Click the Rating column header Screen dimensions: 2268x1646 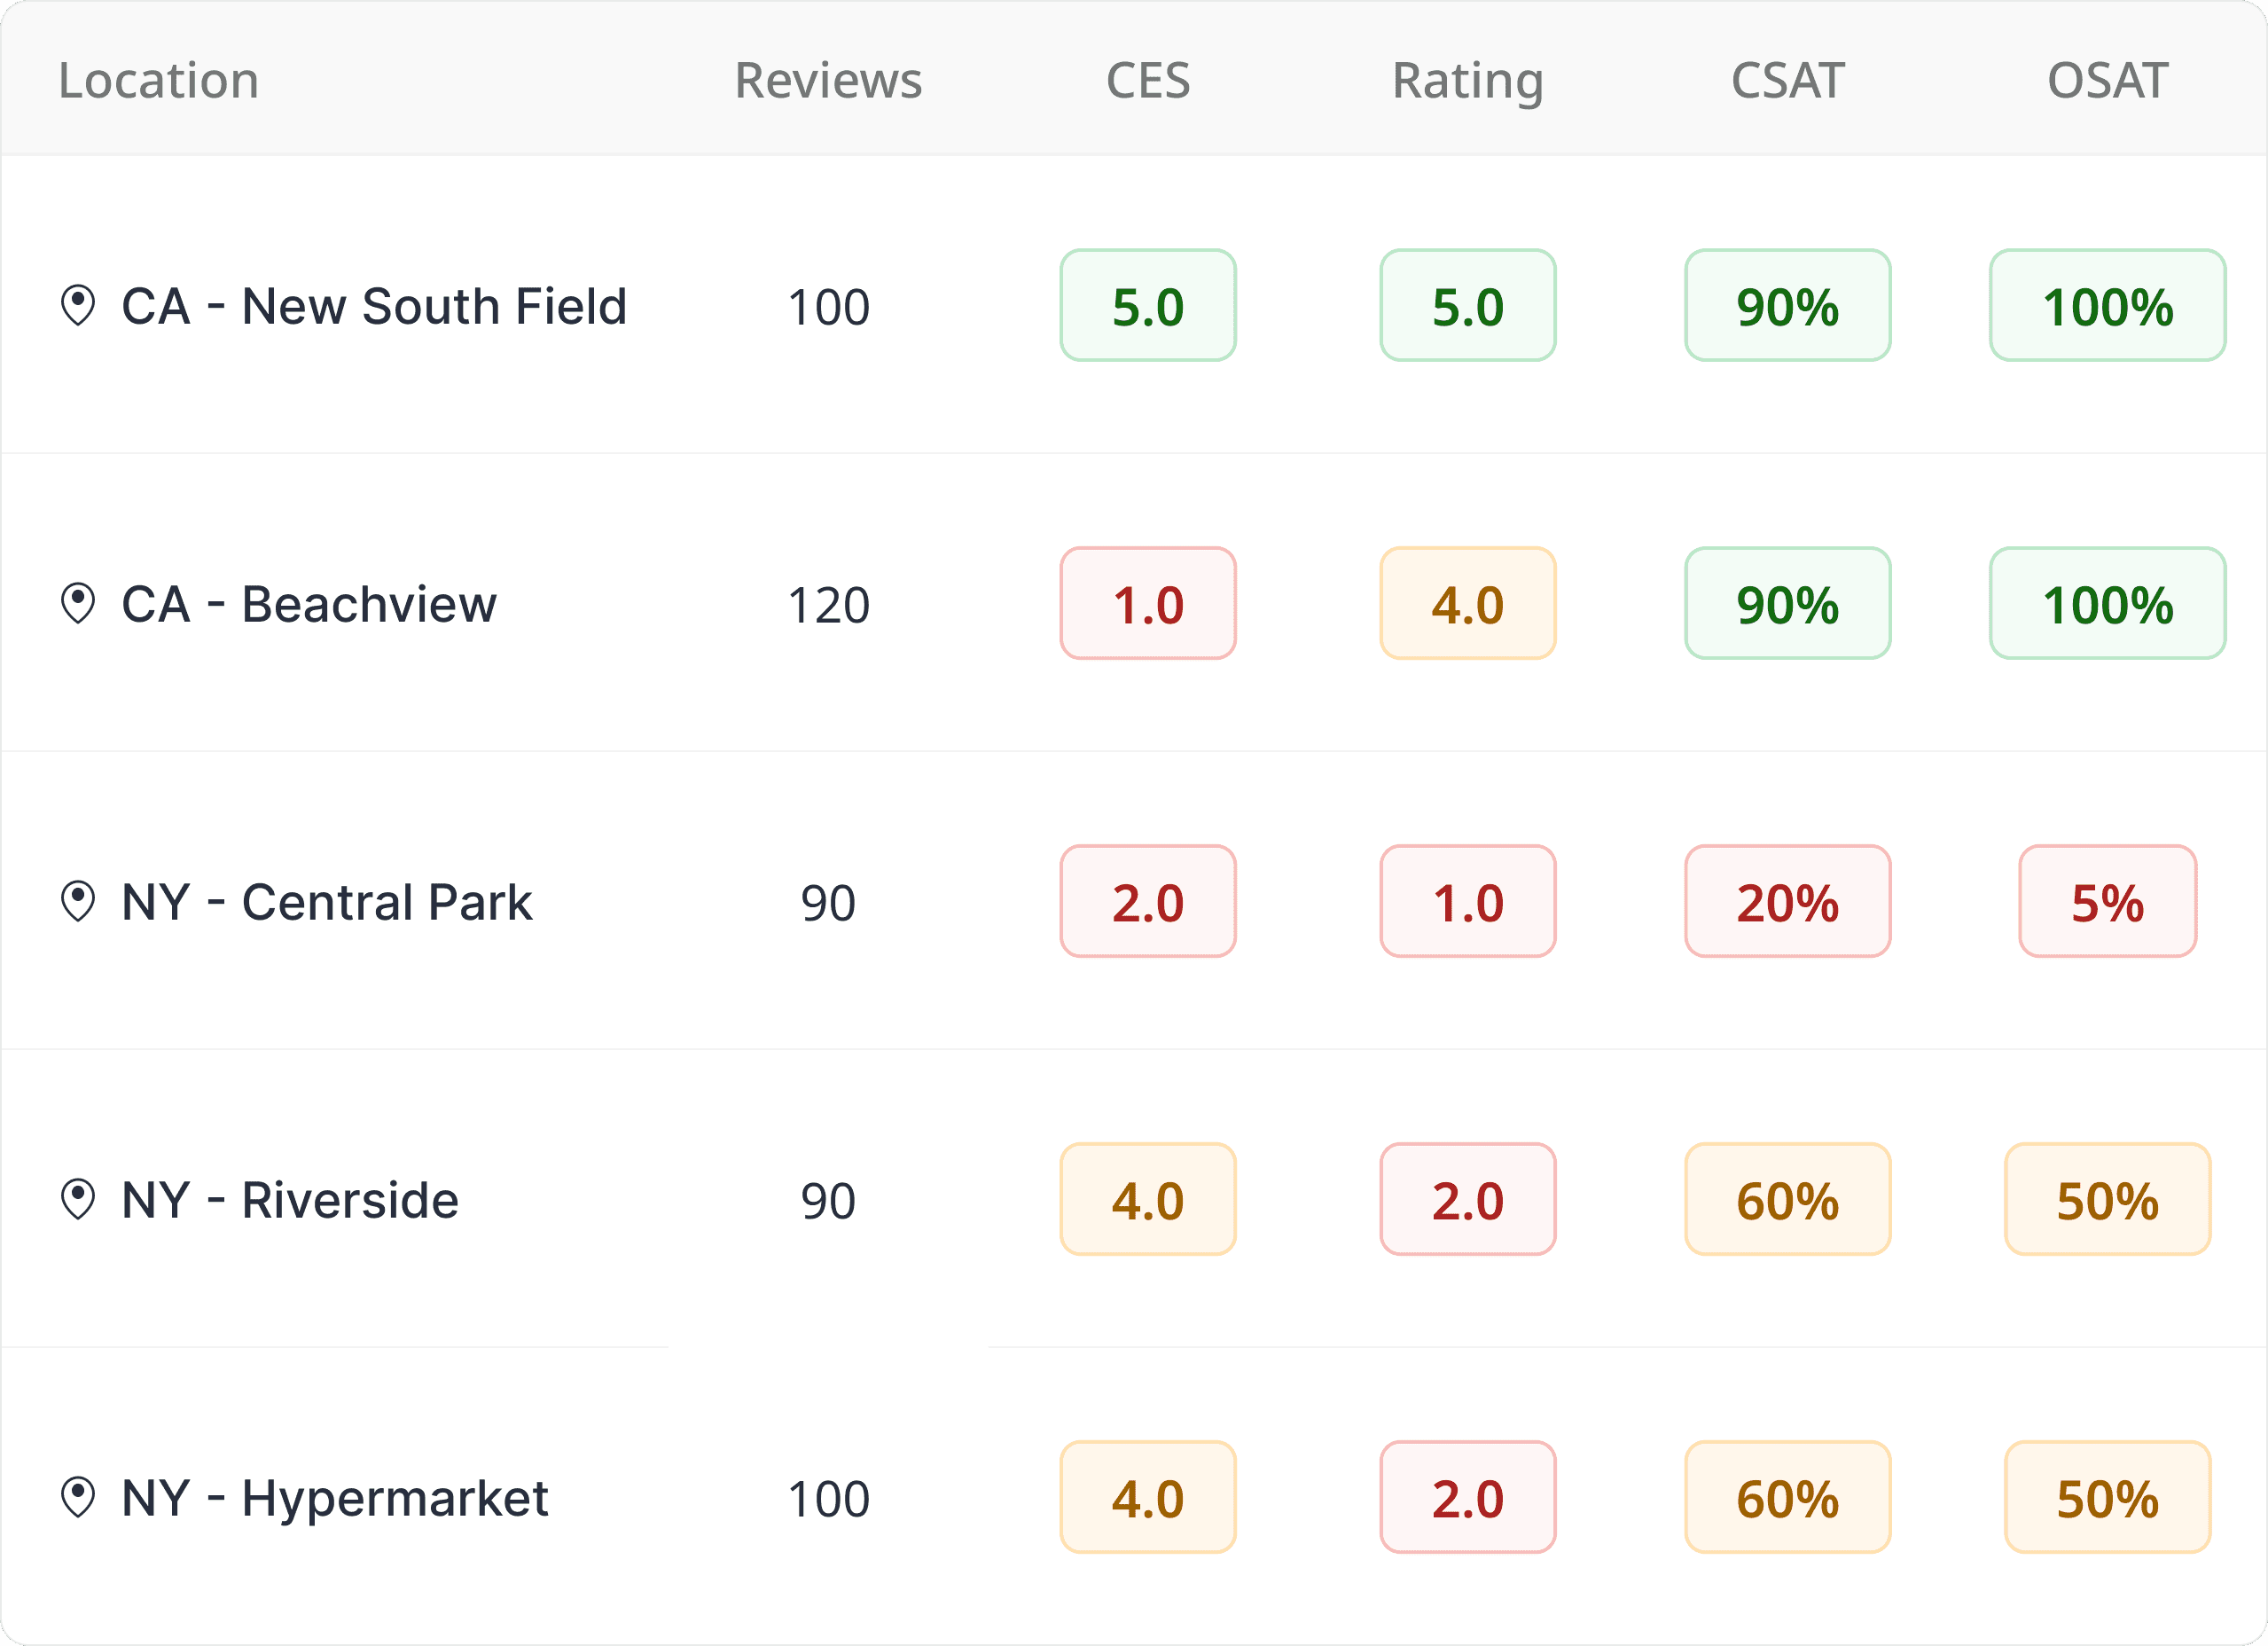pyautogui.click(x=1467, y=80)
